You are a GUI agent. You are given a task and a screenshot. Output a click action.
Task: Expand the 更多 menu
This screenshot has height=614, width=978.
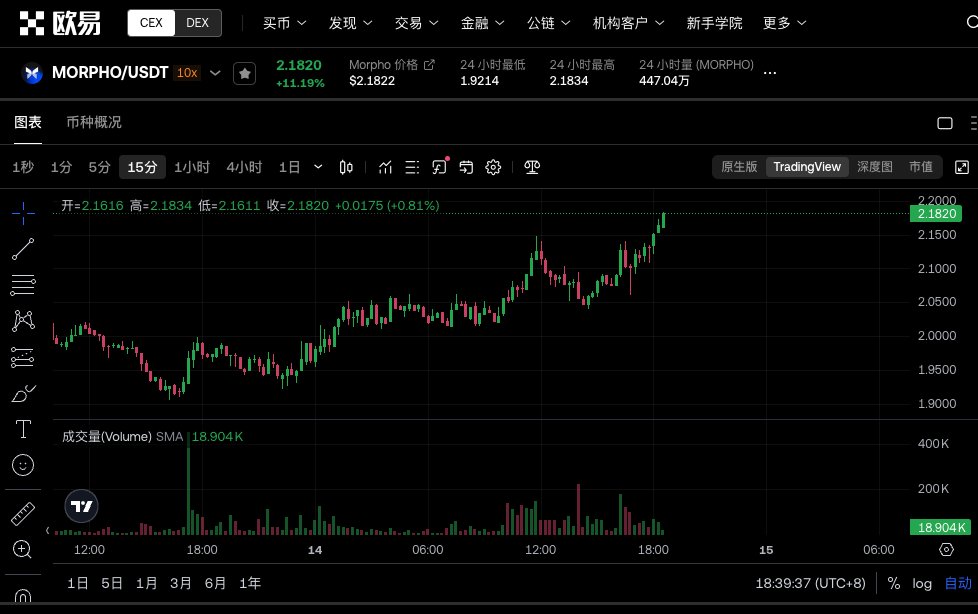point(785,23)
